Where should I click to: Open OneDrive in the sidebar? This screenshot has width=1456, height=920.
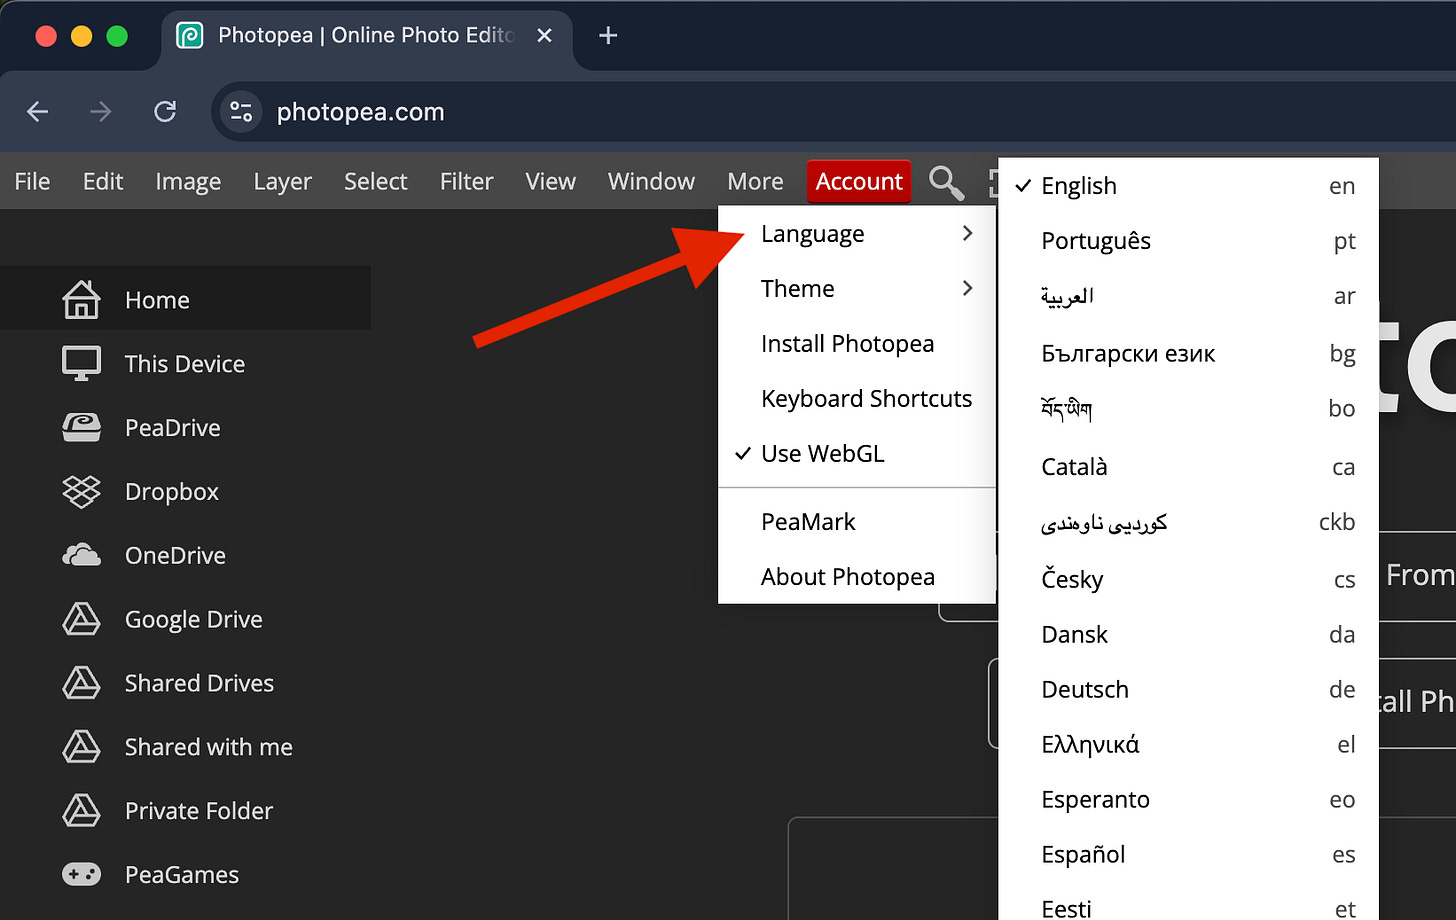click(185, 555)
